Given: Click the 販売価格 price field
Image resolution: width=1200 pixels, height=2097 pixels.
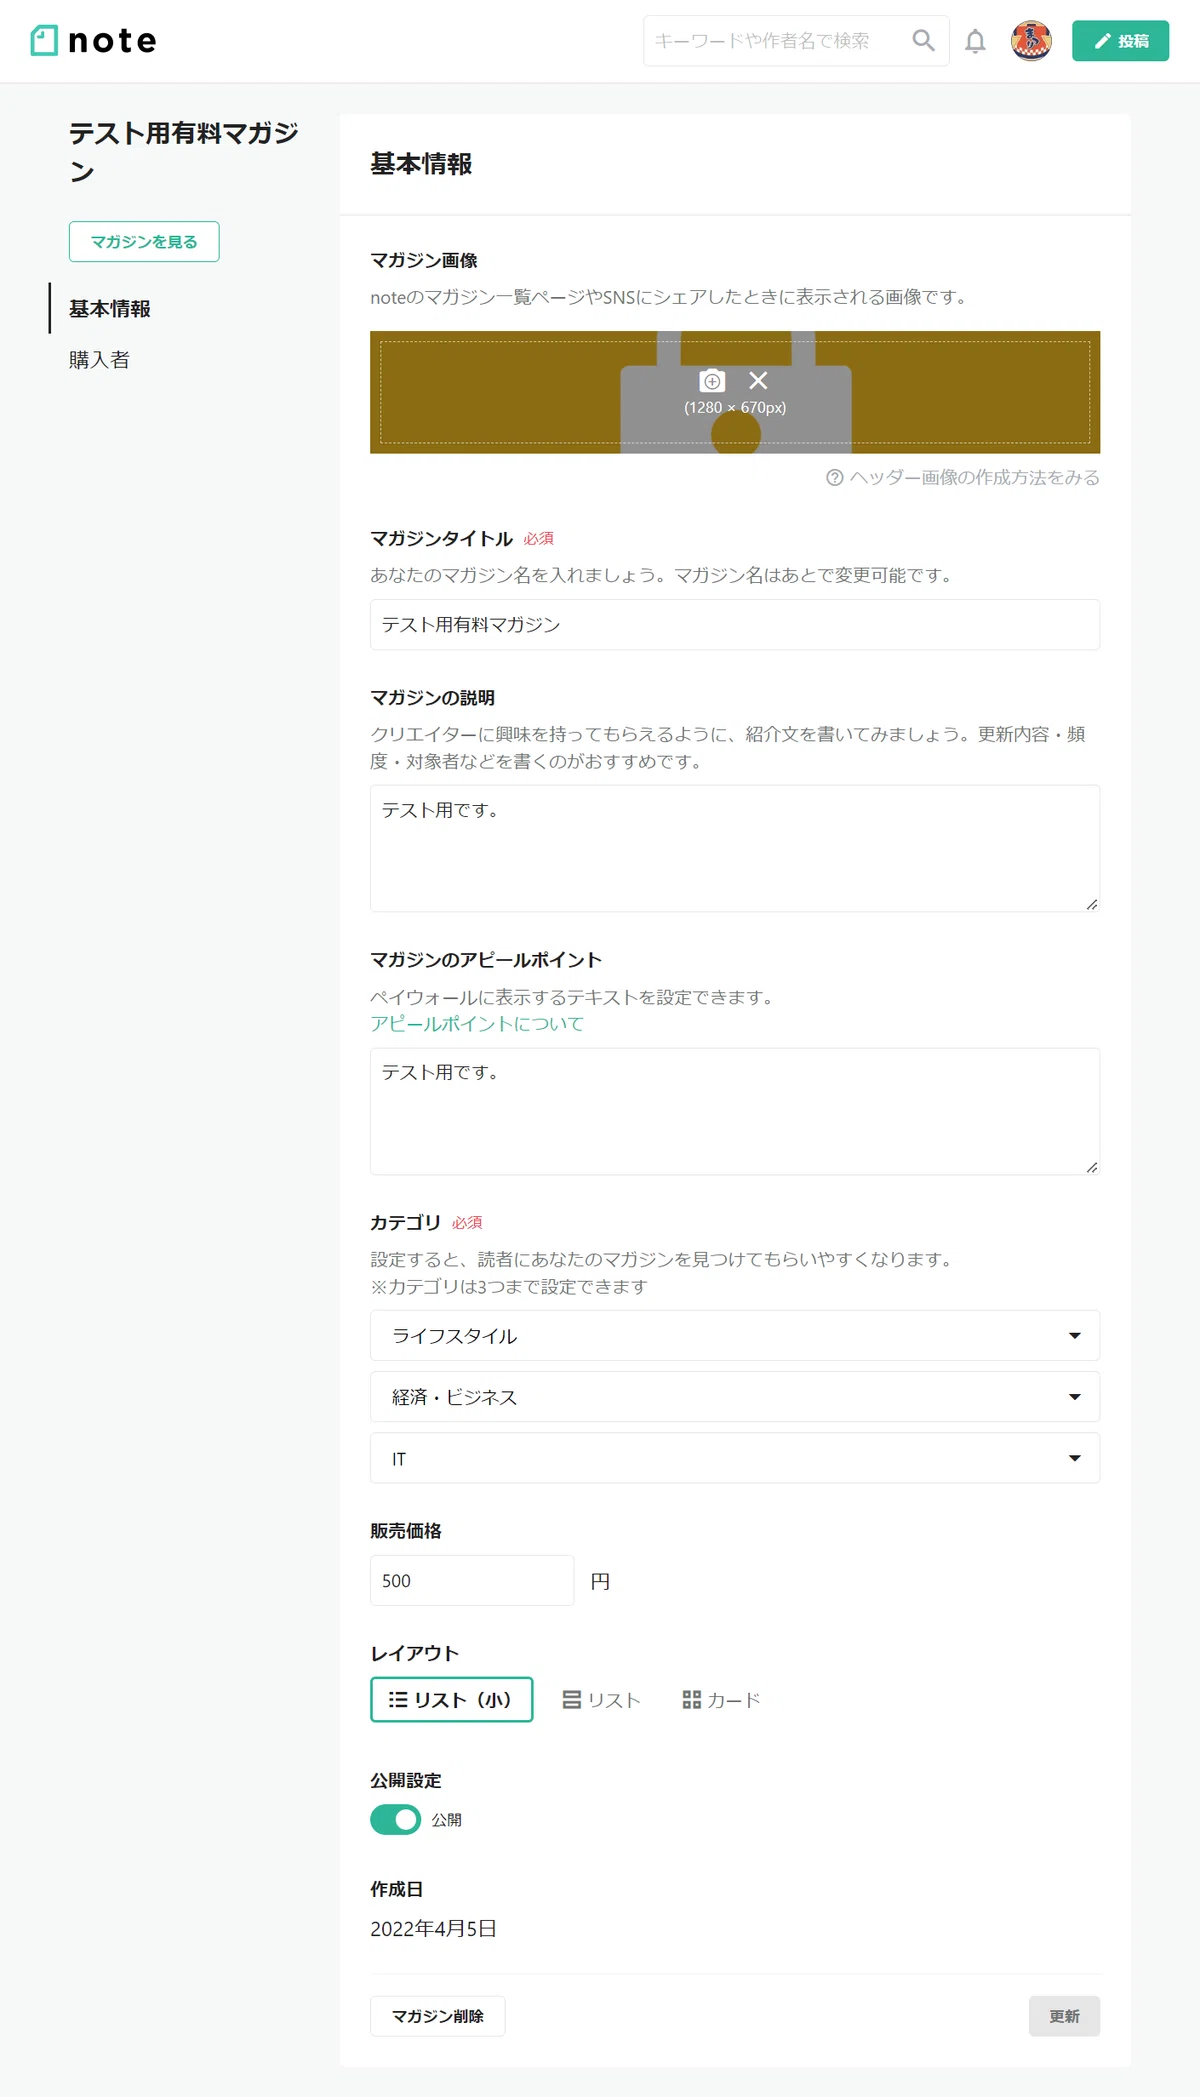Looking at the screenshot, I should coord(472,1581).
